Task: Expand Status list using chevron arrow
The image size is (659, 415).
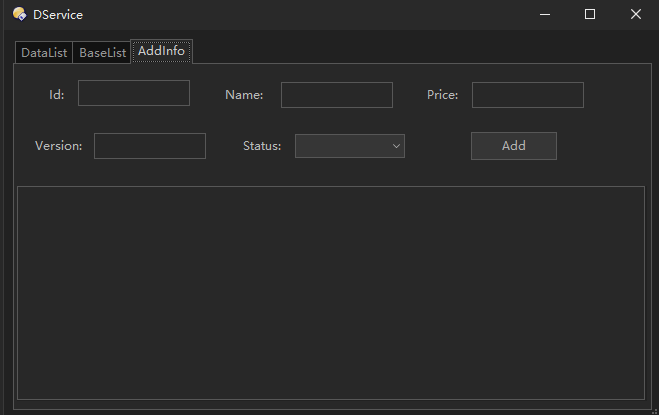Action: click(396, 146)
